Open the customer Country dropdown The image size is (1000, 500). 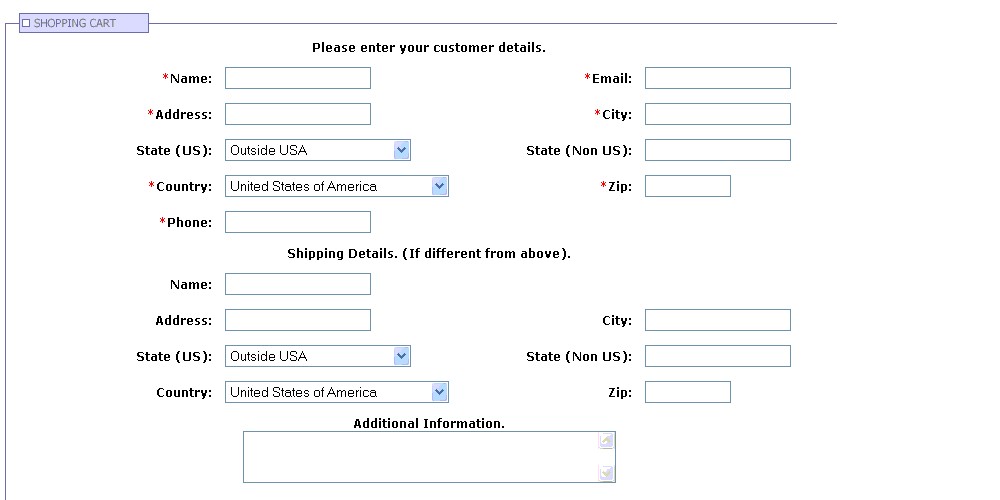(439, 186)
